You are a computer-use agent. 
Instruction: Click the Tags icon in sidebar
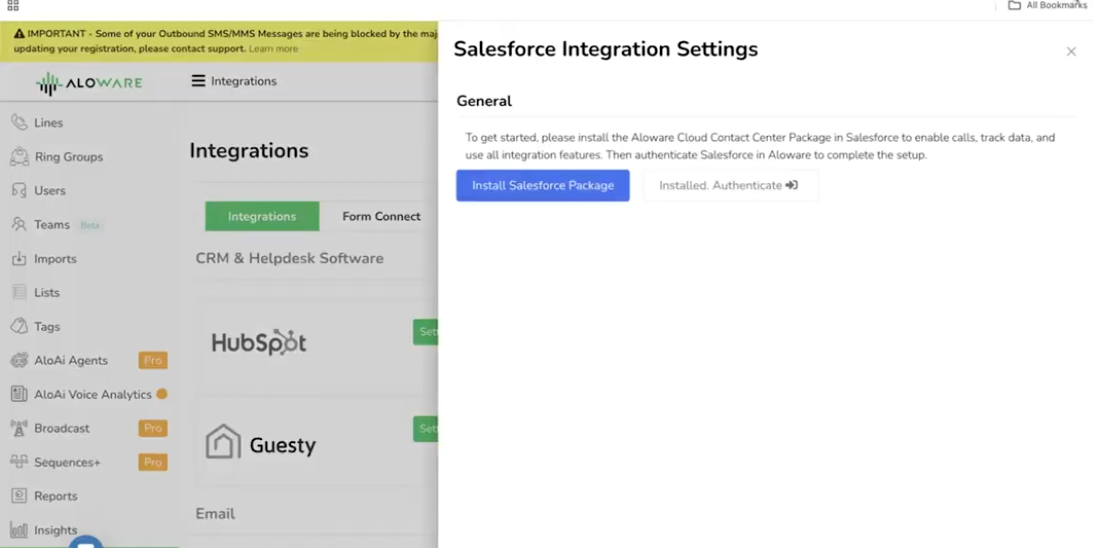tap(19, 326)
